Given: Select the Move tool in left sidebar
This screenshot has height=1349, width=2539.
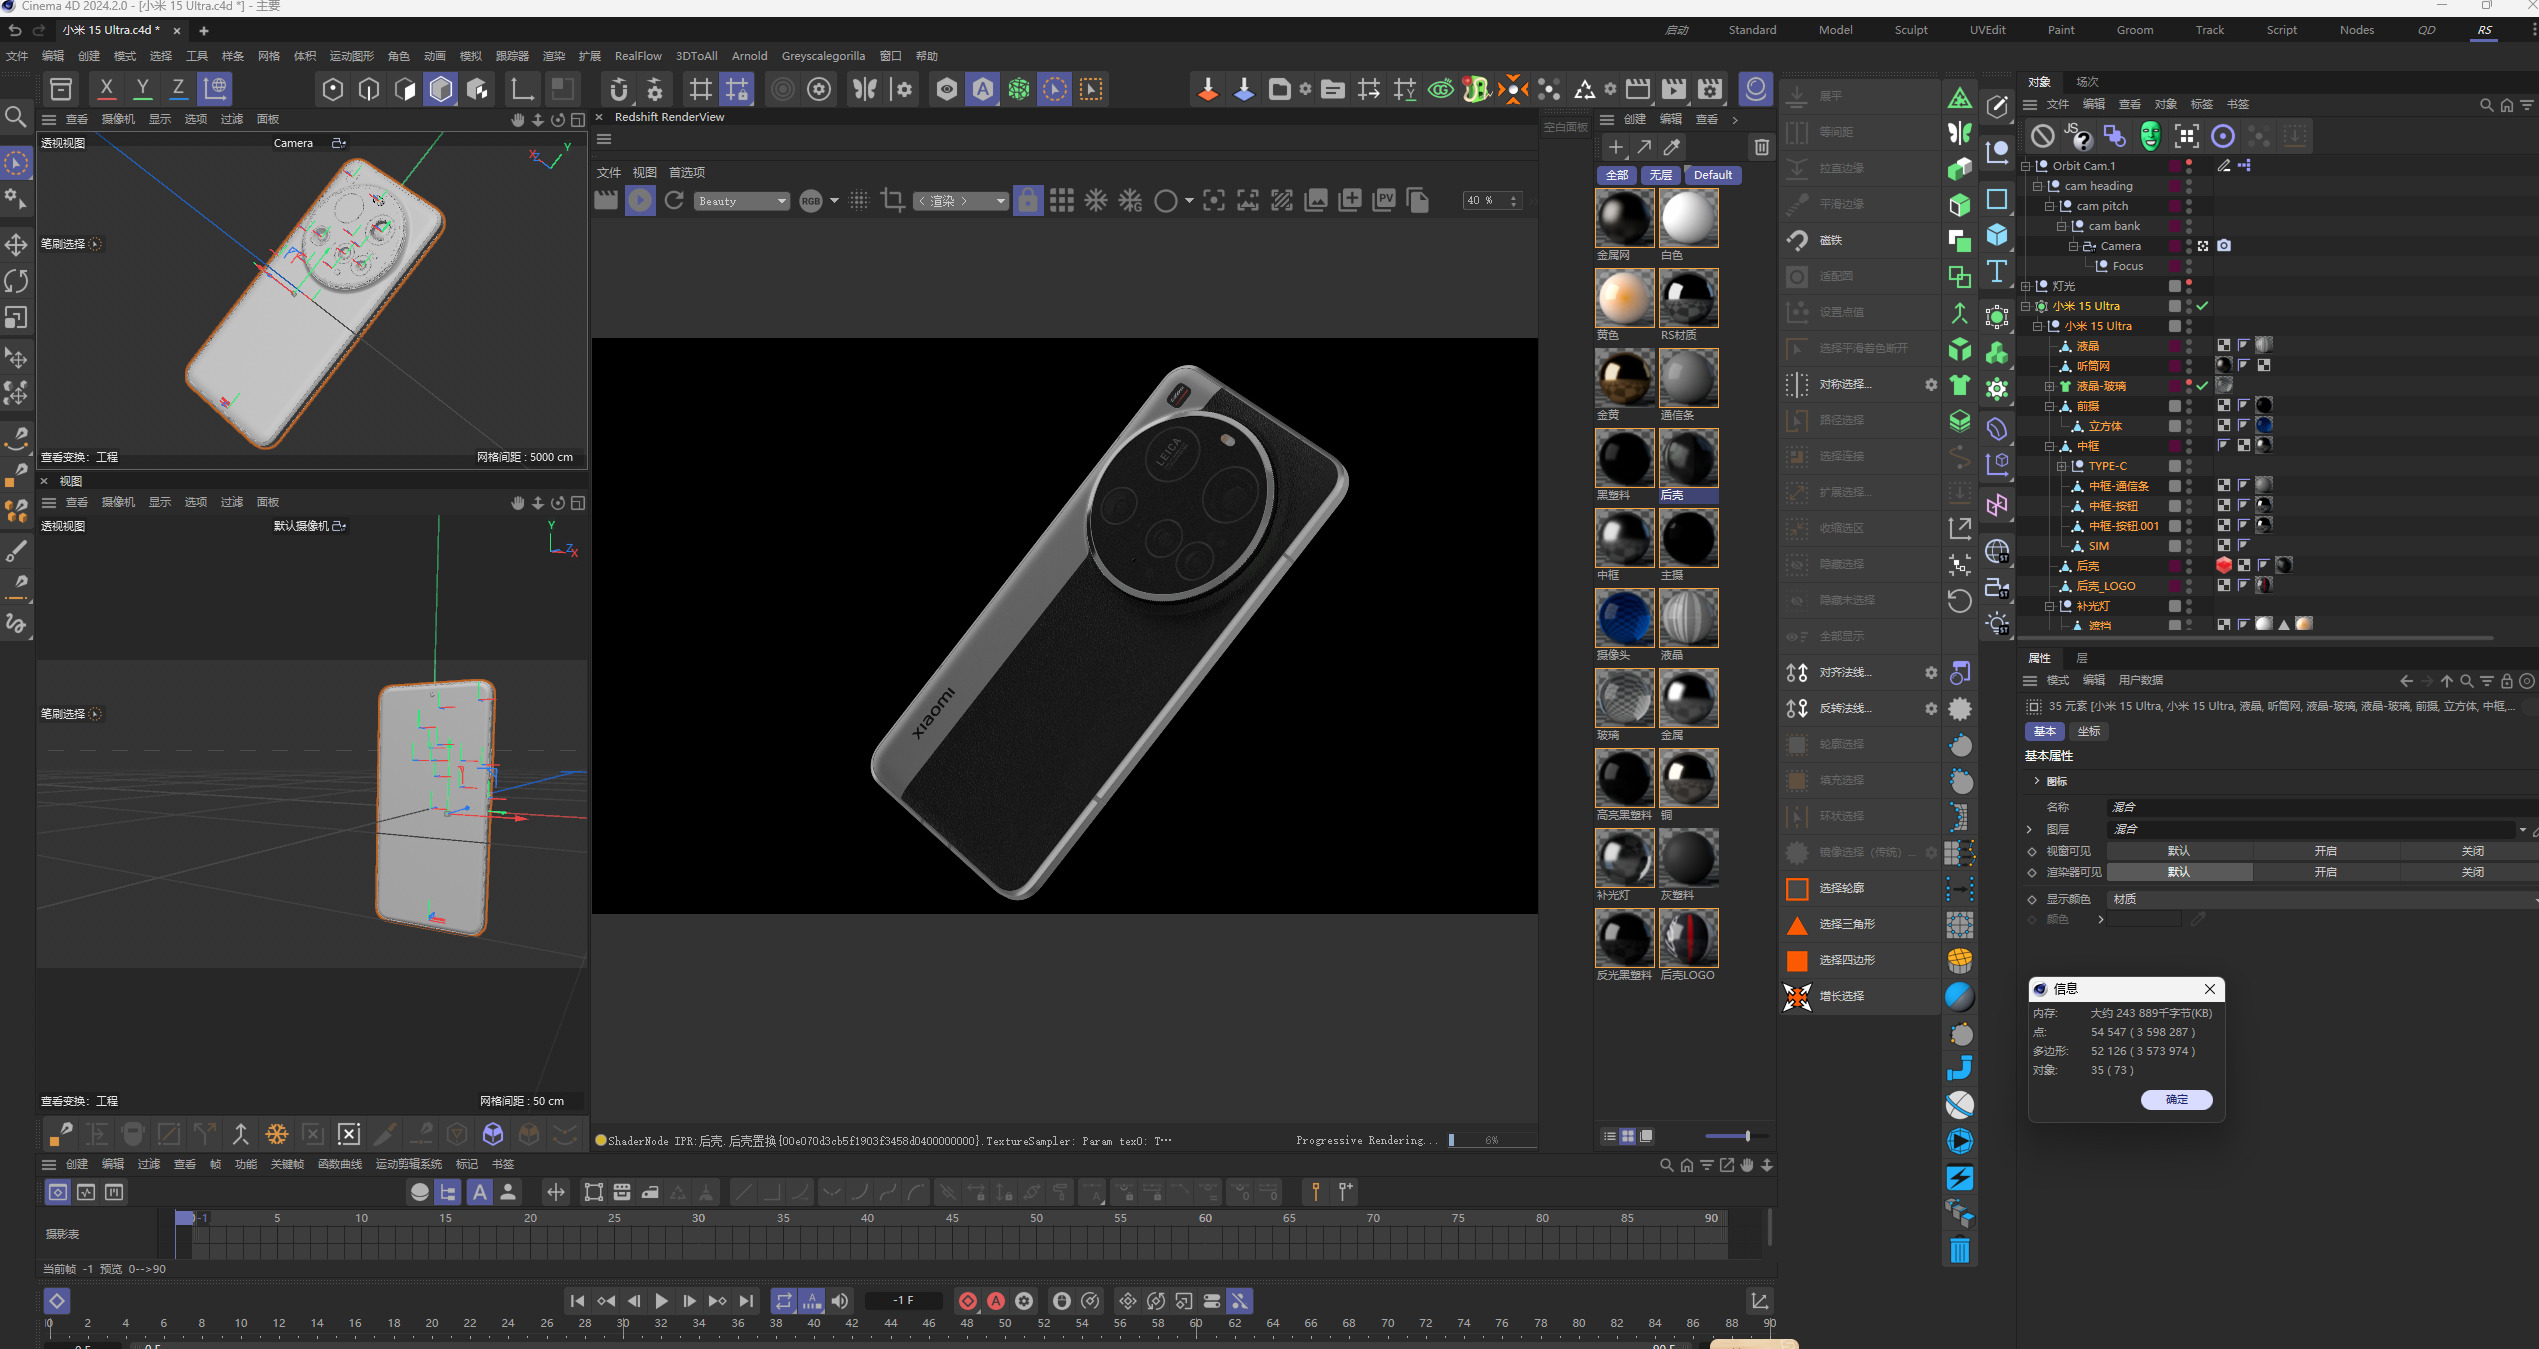Looking at the screenshot, I should (16, 244).
